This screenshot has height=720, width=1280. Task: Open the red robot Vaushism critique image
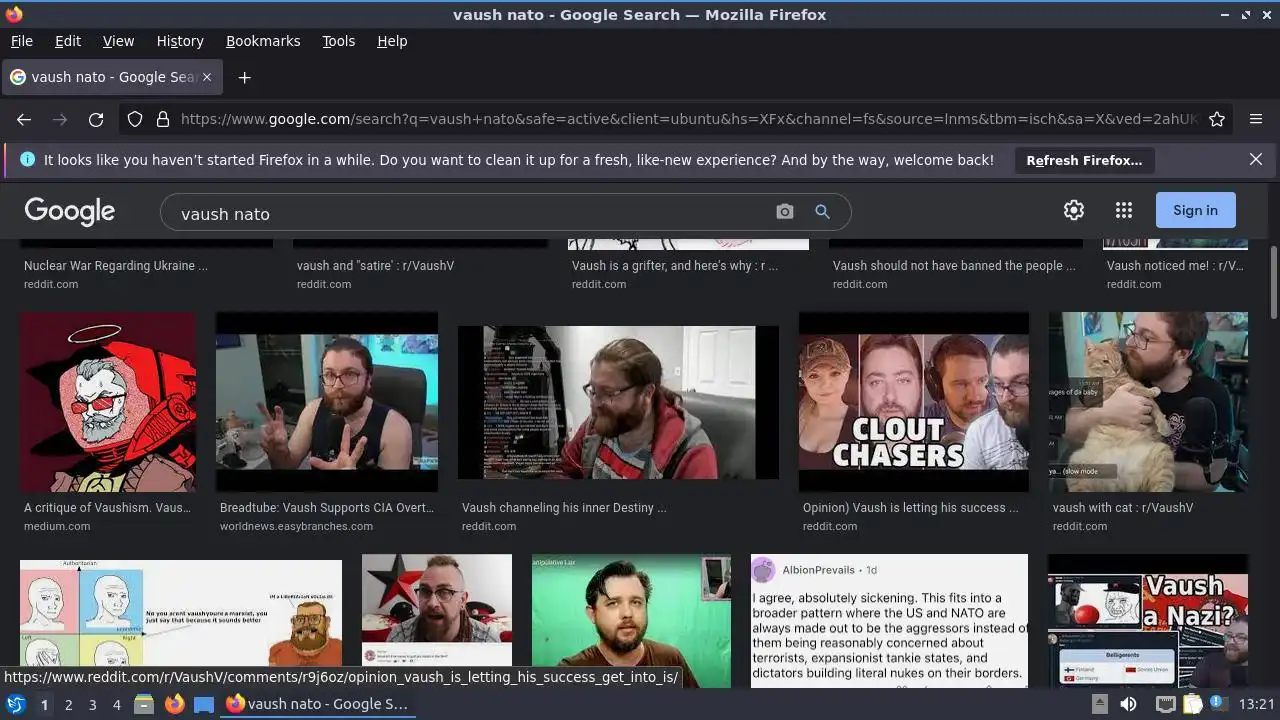pos(108,402)
